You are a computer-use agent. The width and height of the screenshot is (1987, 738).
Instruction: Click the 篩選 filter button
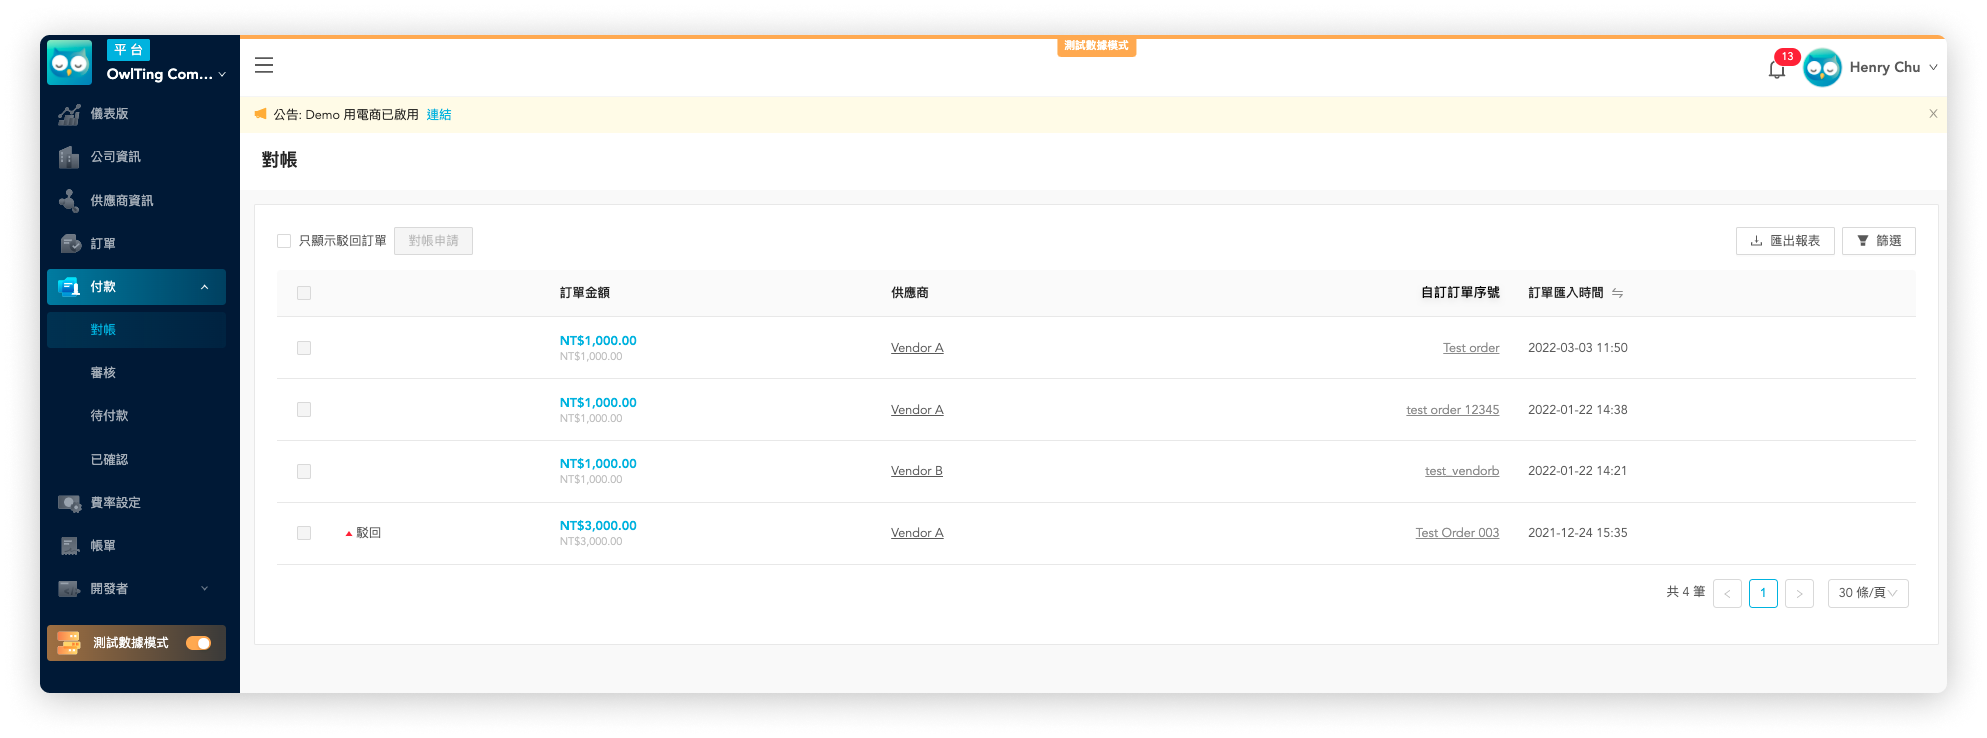(1879, 241)
